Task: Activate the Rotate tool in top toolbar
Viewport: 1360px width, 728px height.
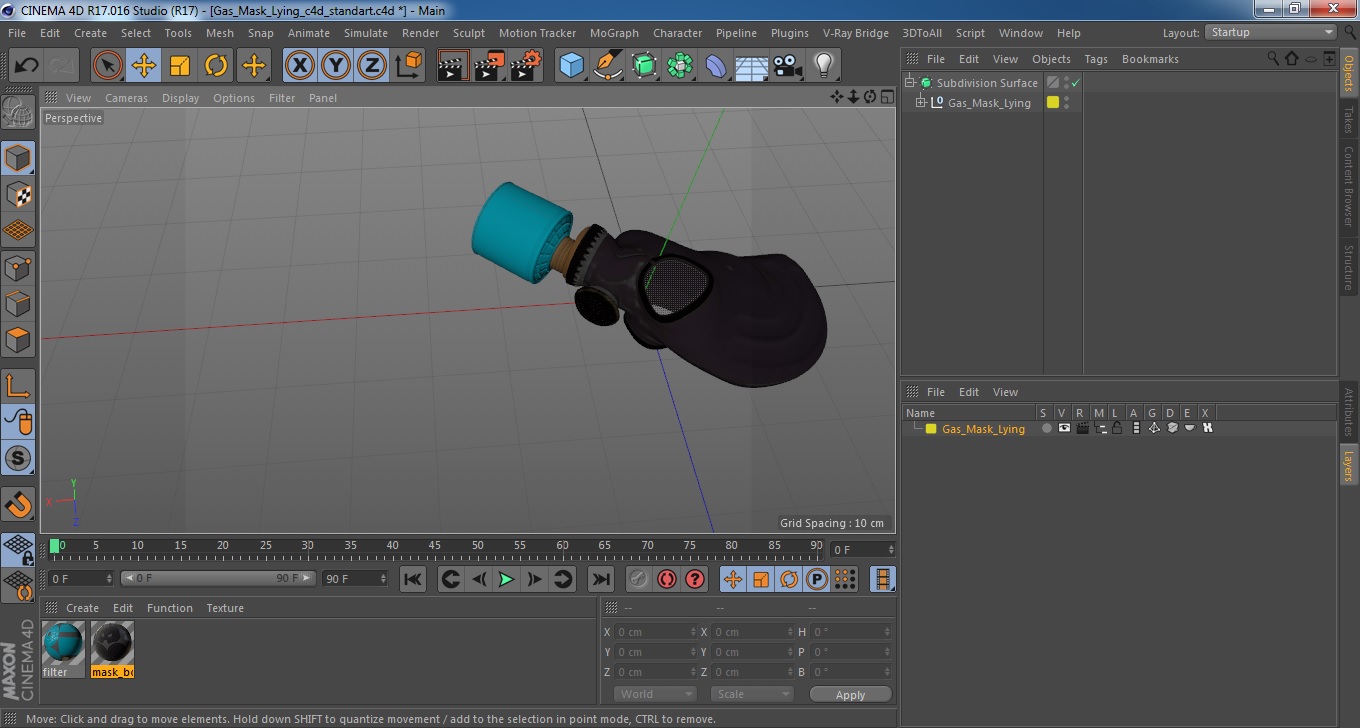Action: [x=216, y=66]
